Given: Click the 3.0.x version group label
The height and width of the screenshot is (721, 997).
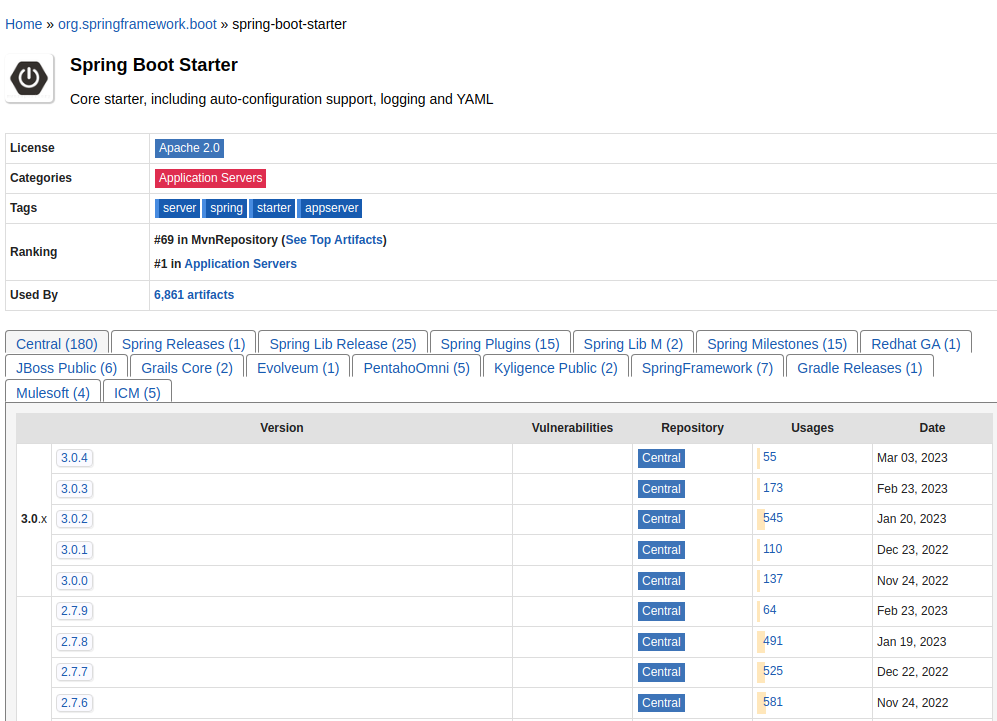Looking at the screenshot, I should (34, 519).
